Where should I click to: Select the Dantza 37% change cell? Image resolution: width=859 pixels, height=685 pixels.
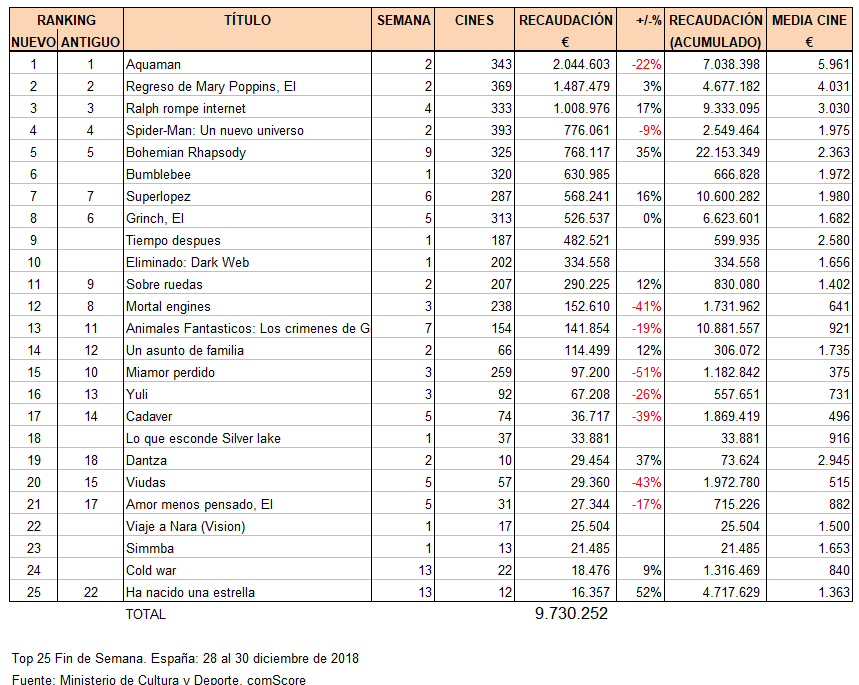[x=648, y=461]
